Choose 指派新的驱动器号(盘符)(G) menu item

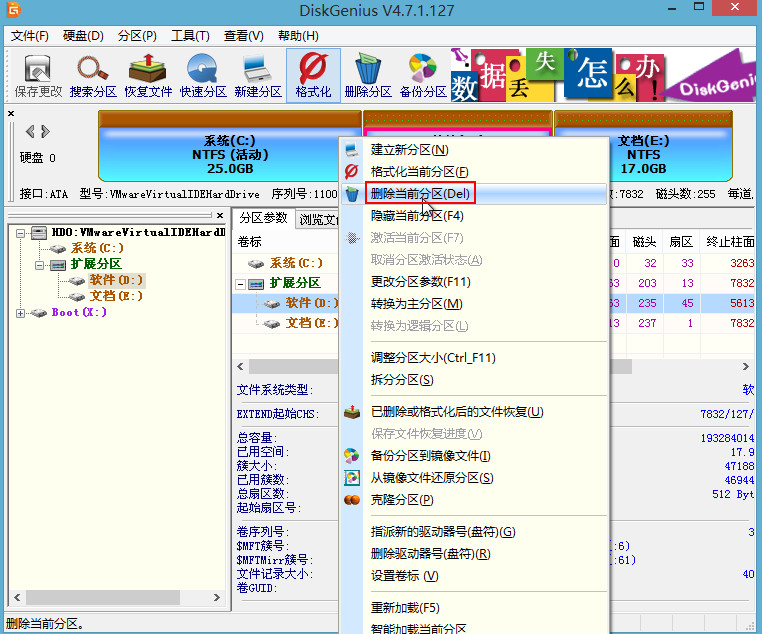[474, 532]
